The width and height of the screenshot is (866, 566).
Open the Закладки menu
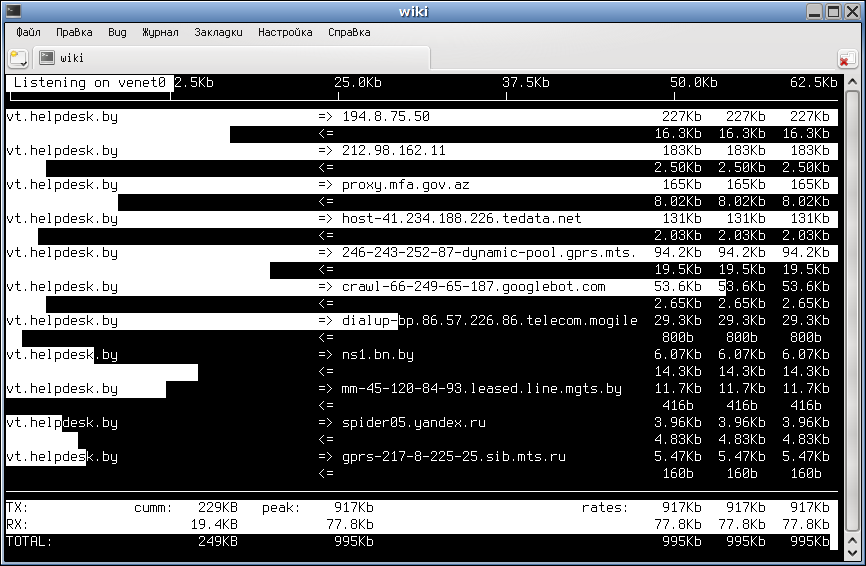pyautogui.click(x=218, y=32)
